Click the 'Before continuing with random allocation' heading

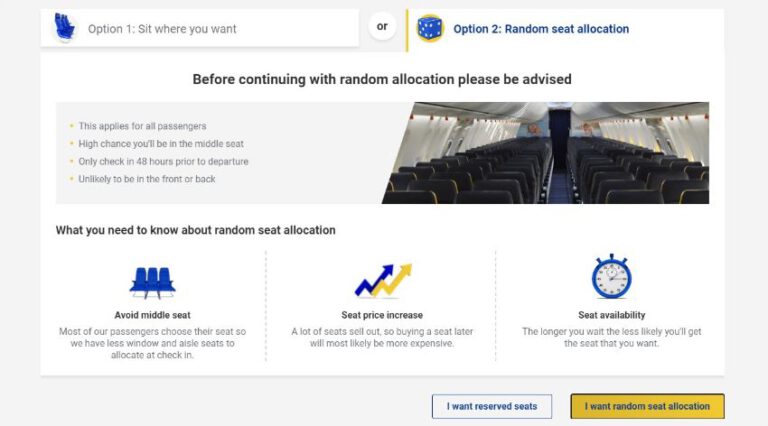tap(382, 79)
